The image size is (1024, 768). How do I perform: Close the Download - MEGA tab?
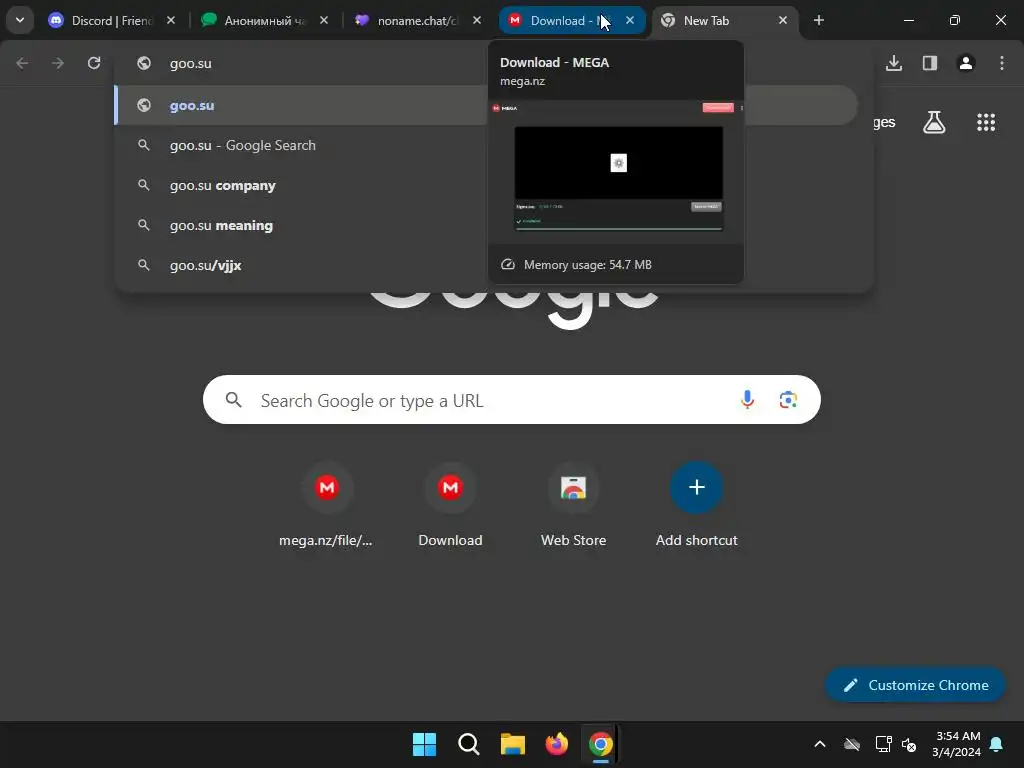tap(630, 20)
